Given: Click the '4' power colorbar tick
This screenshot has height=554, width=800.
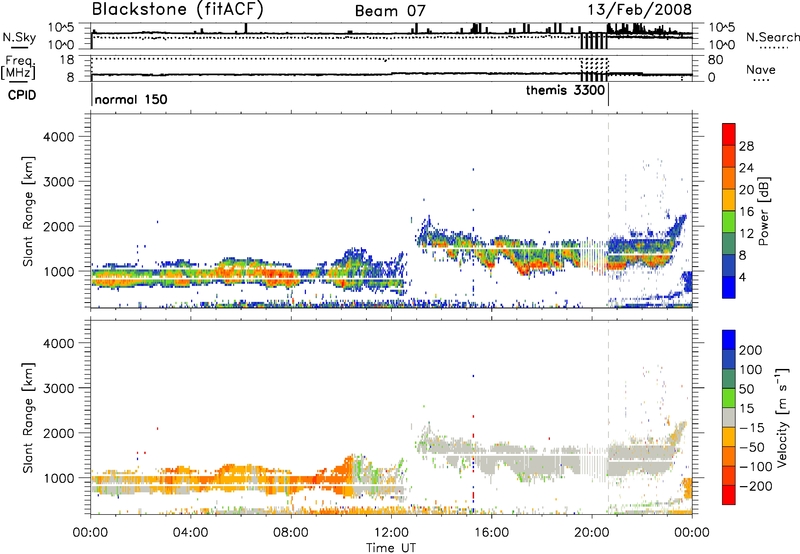Looking at the screenshot, I should [x=743, y=277].
